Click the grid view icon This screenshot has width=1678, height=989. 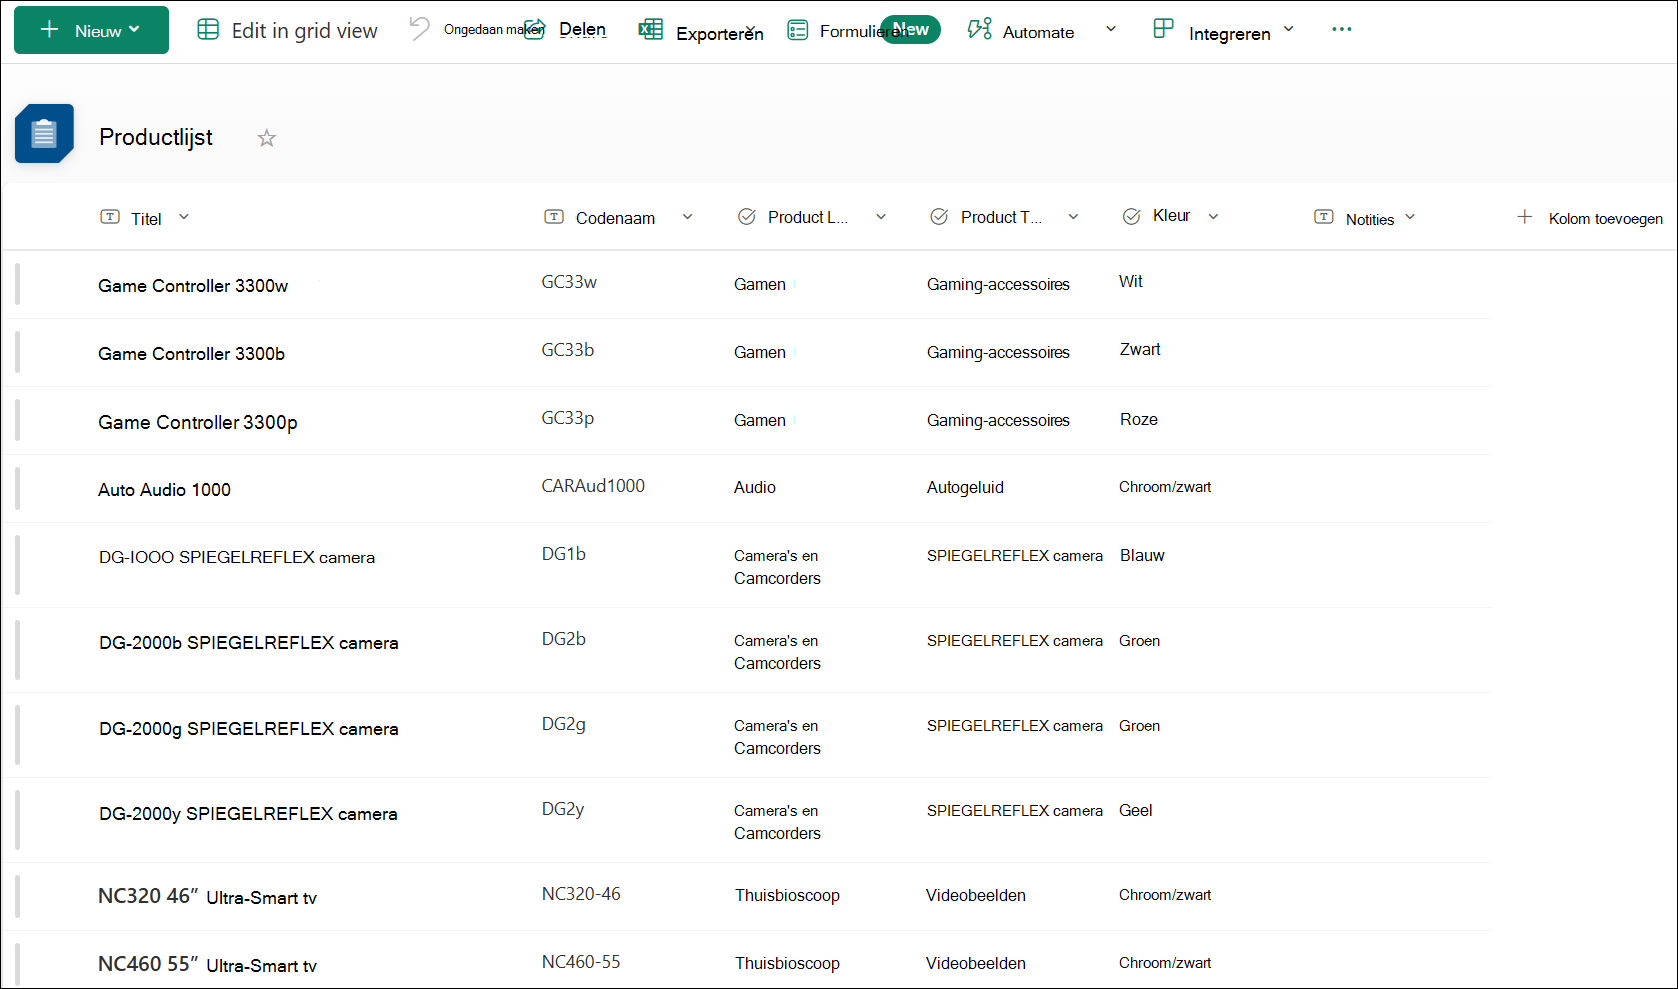[x=208, y=30]
